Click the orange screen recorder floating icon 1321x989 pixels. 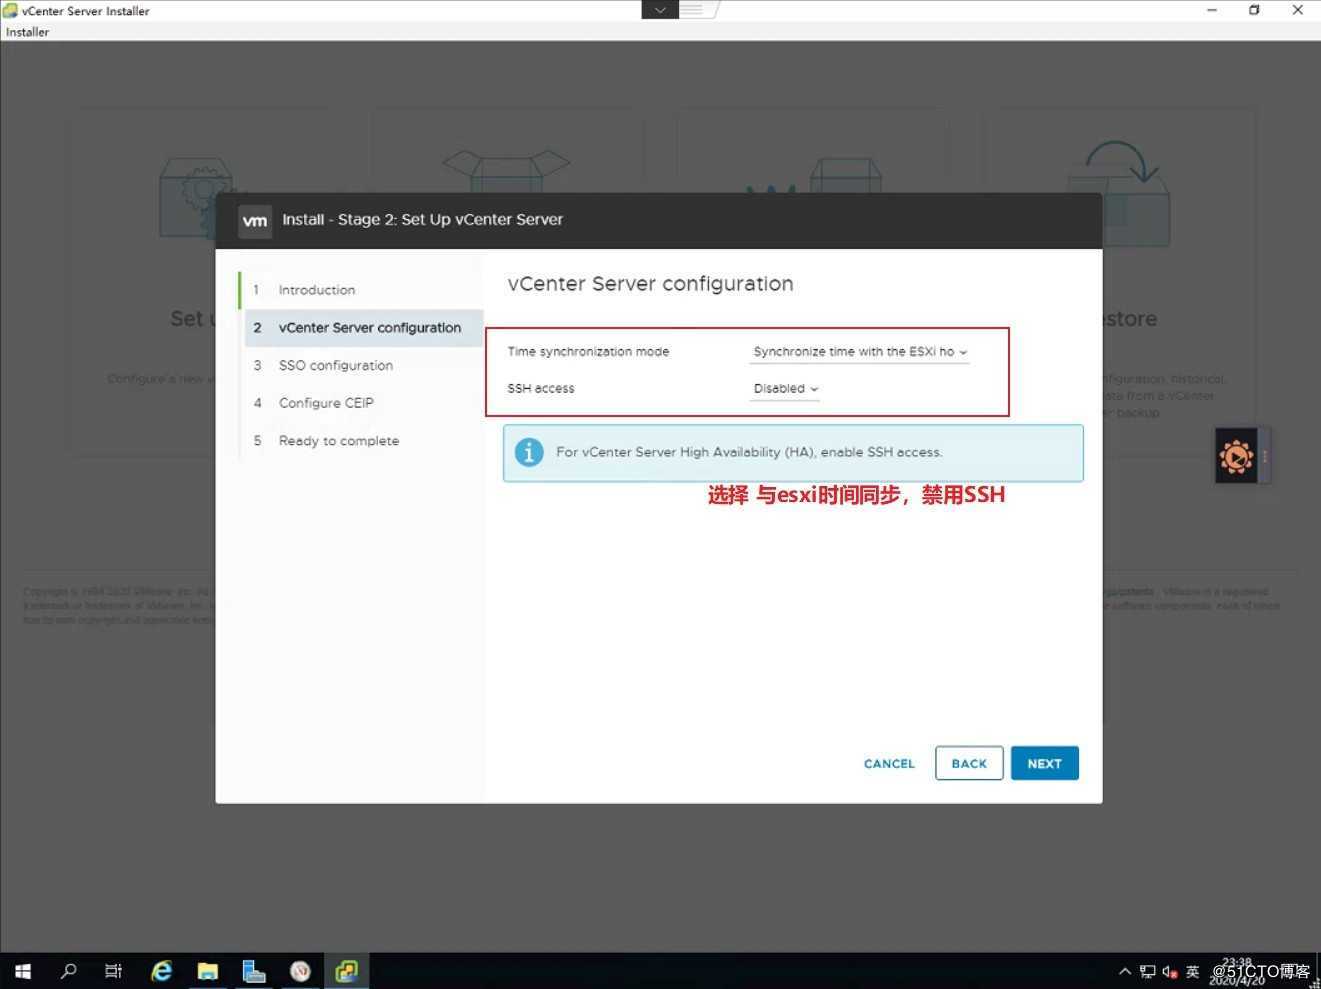[x=1237, y=457]
